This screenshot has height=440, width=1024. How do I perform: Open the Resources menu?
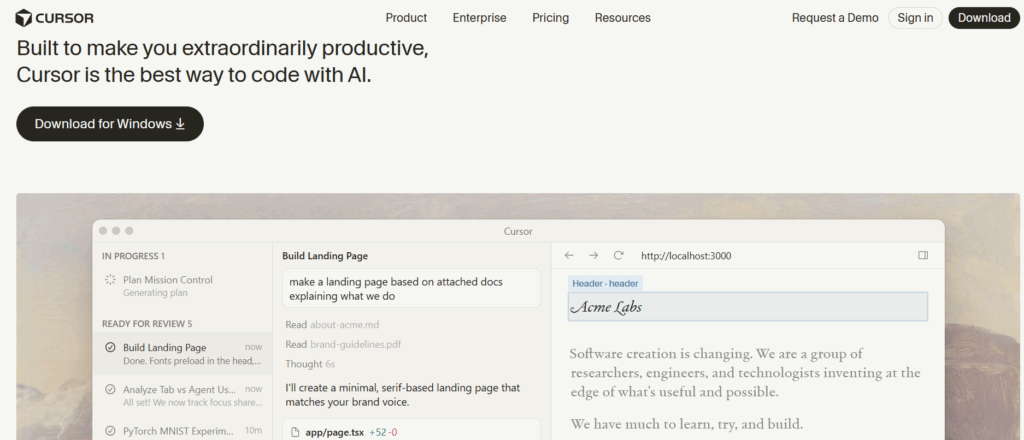coord(622,18)
